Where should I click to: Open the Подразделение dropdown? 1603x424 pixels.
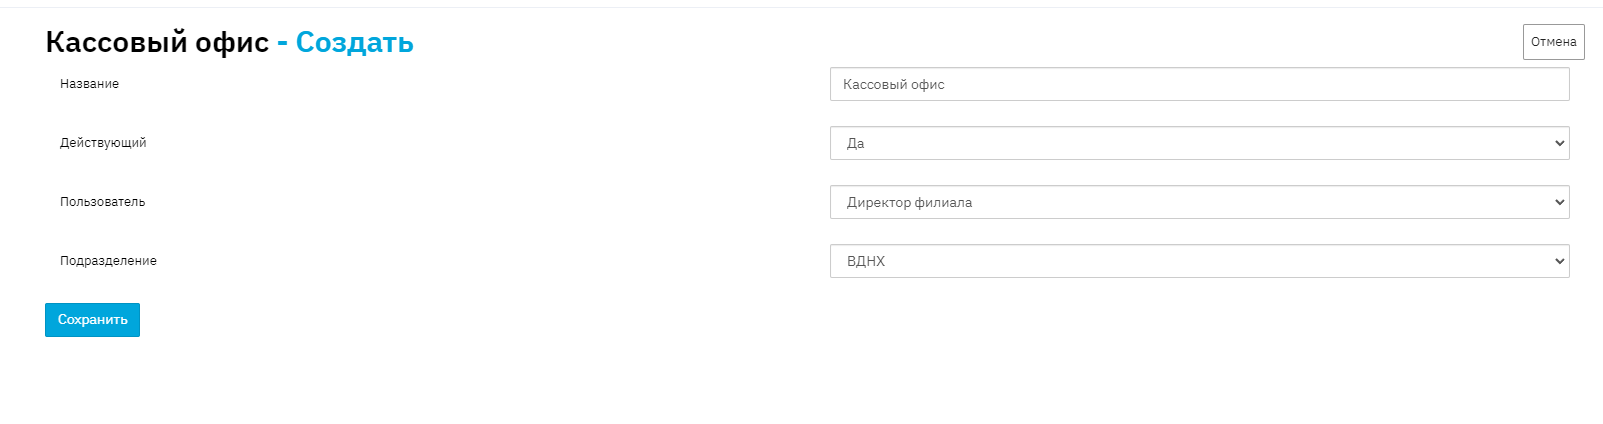pyautogui.click(x=1198, y=261)
